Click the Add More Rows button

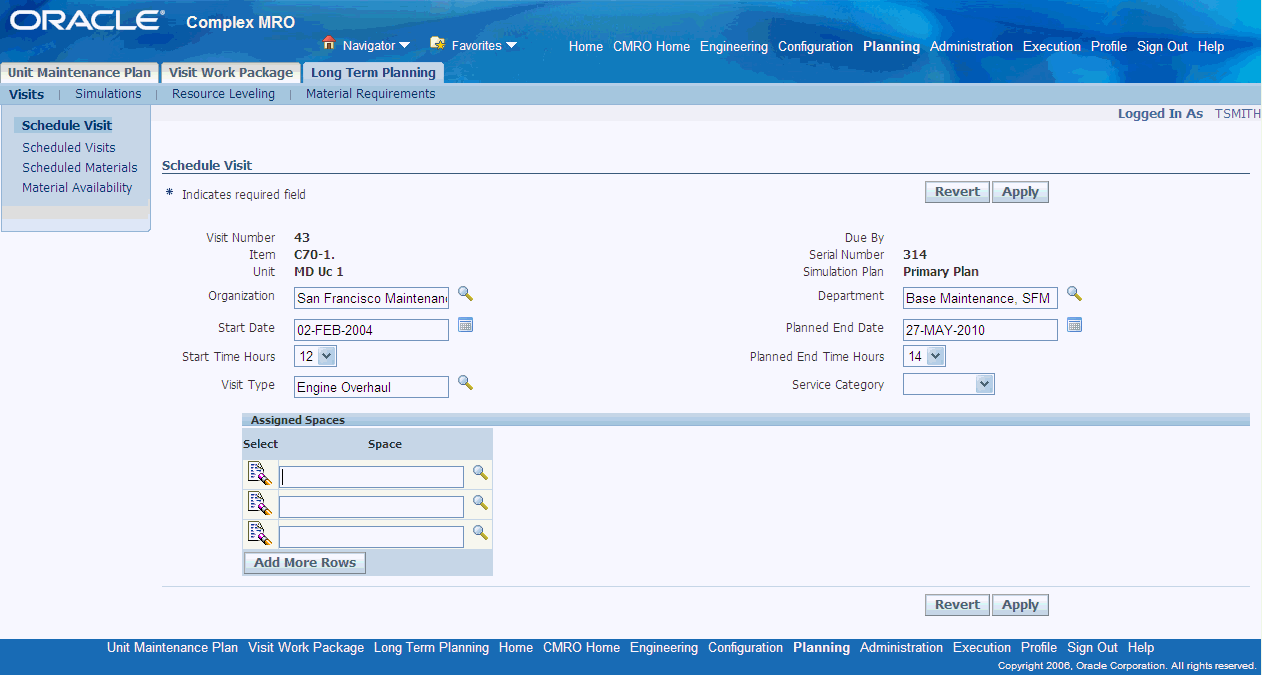pos(305,563)
